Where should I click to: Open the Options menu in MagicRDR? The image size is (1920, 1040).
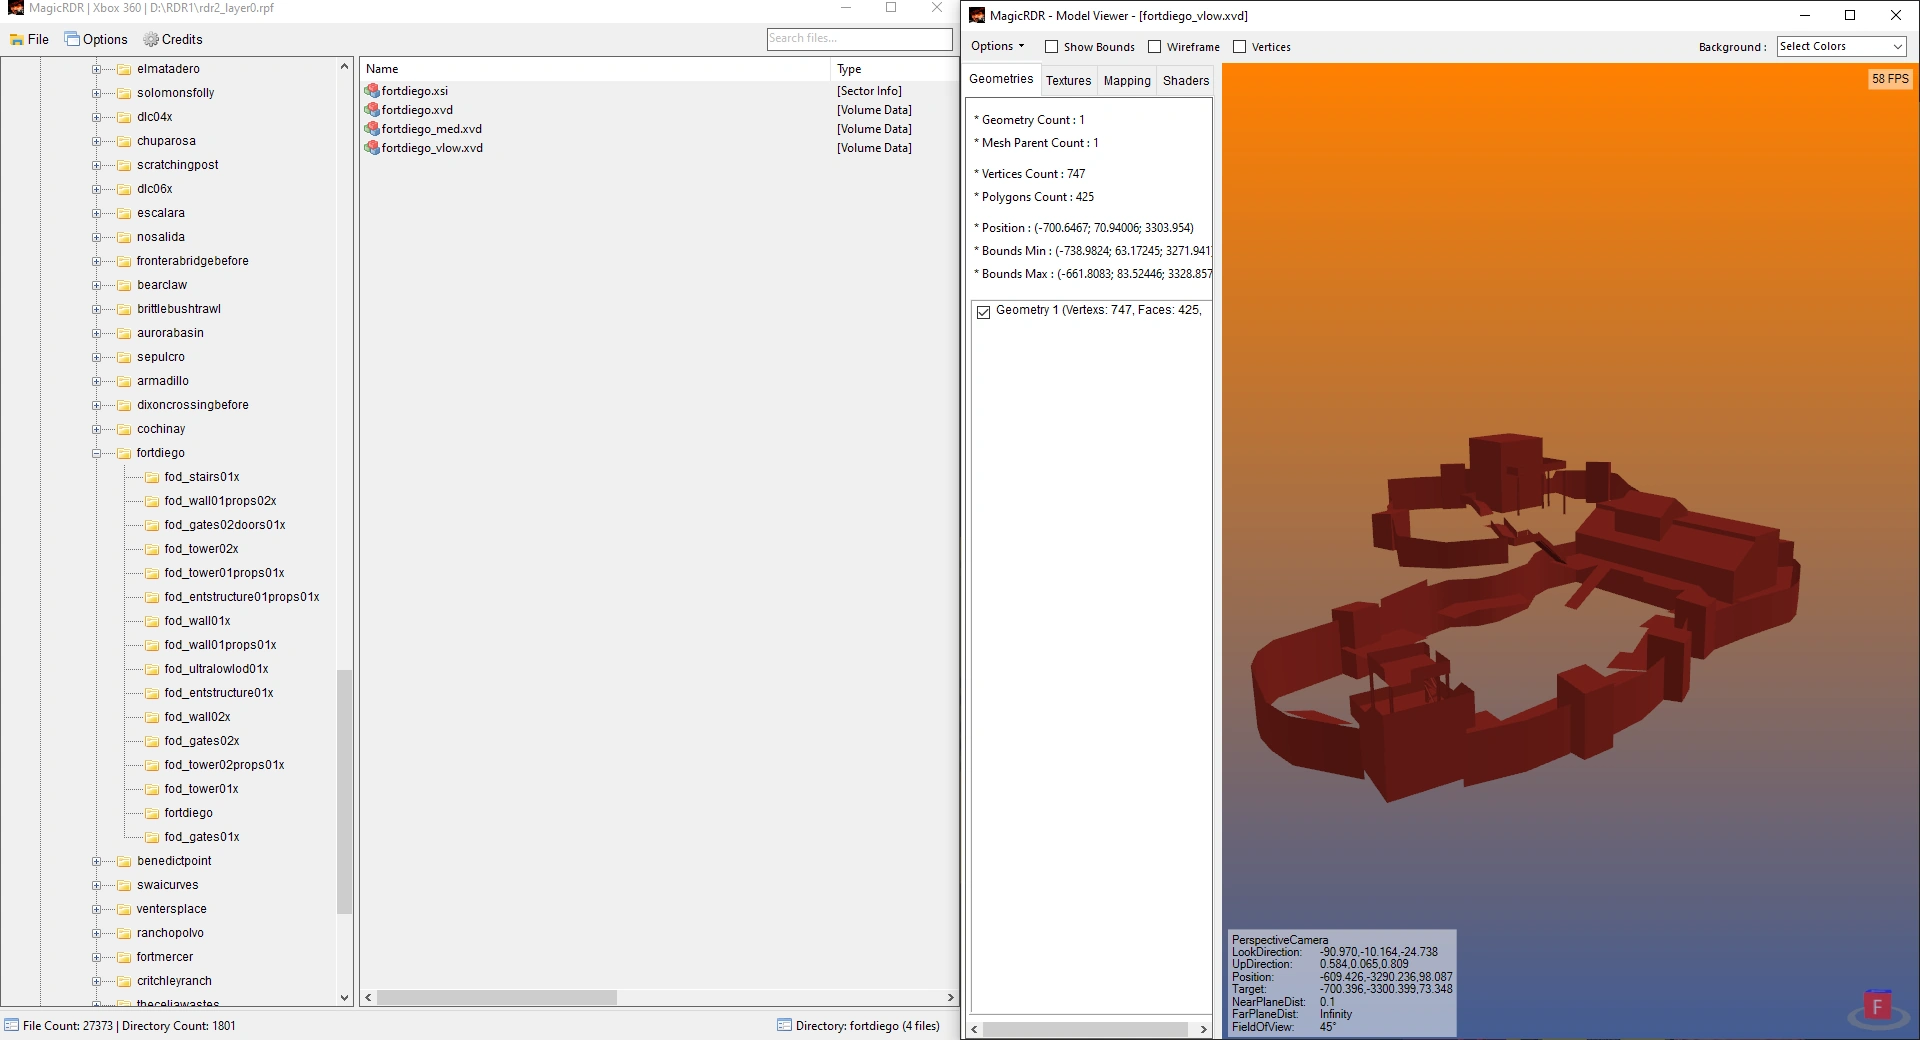tap(96, 40)
